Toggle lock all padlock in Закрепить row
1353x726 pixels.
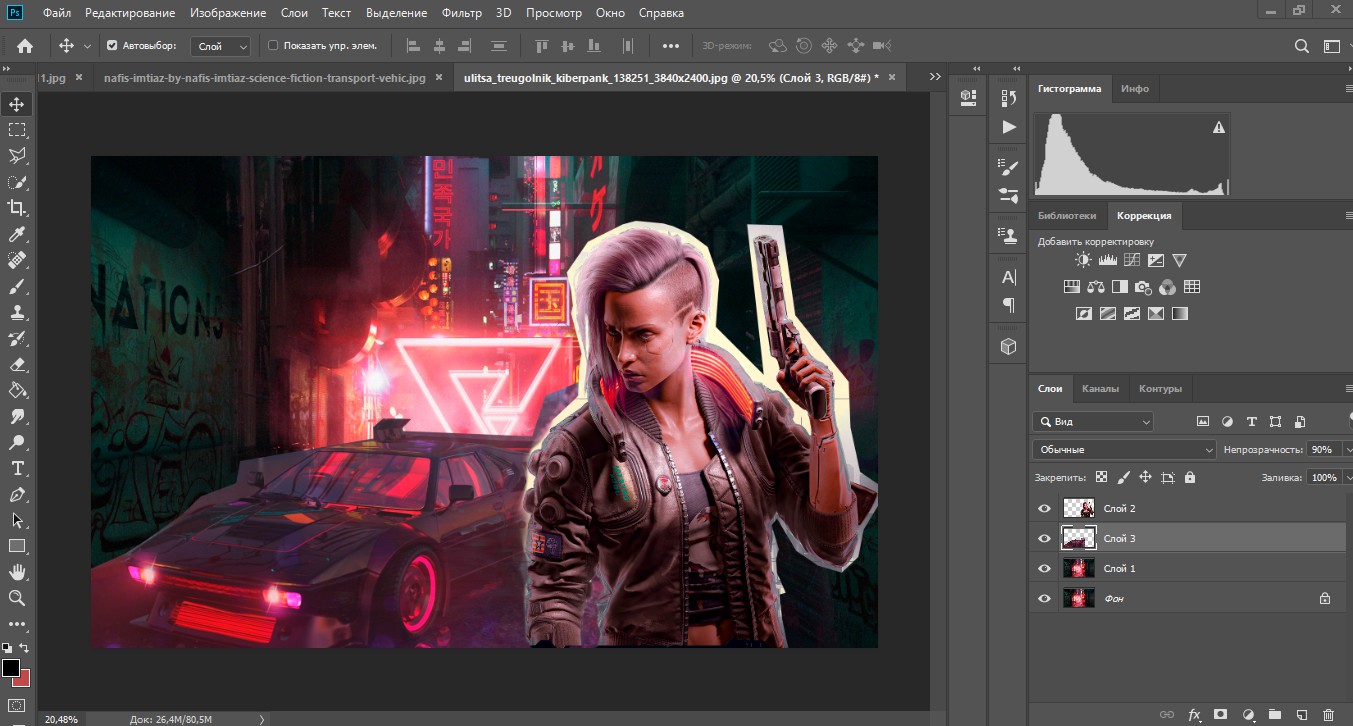point(1190,478)
